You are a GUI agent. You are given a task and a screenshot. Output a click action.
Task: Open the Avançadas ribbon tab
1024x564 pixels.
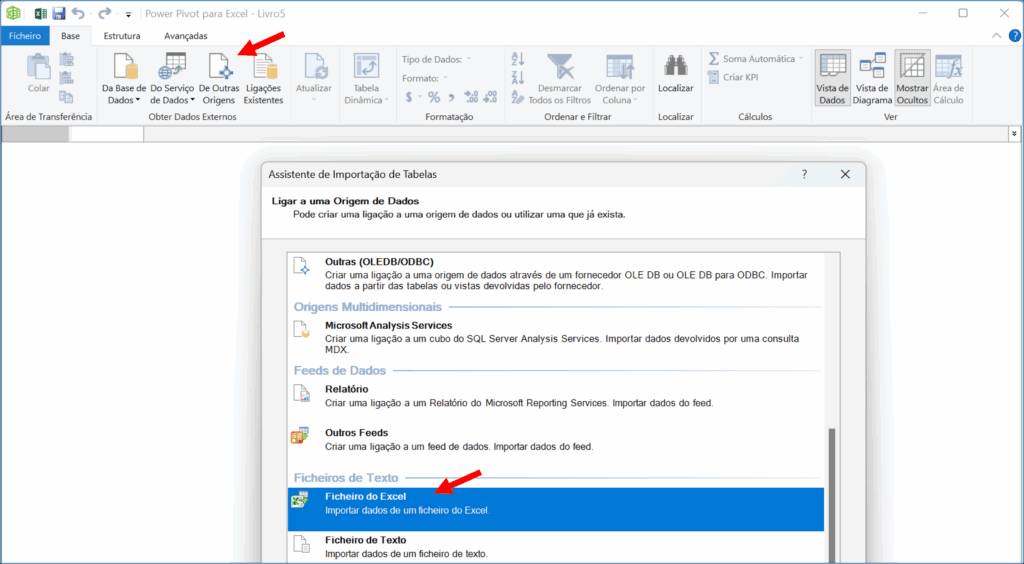point(186,36)
